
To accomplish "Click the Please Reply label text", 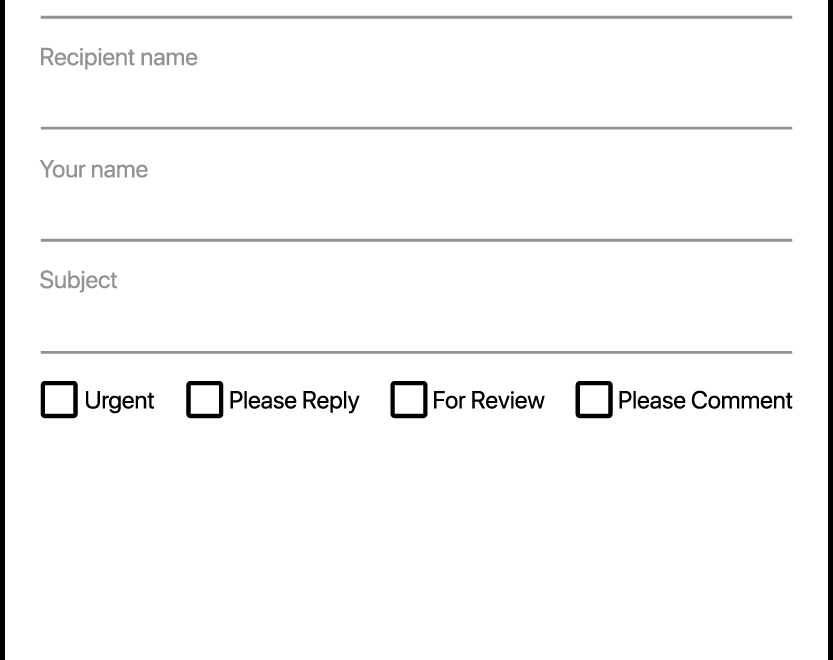I will point(293,400).
